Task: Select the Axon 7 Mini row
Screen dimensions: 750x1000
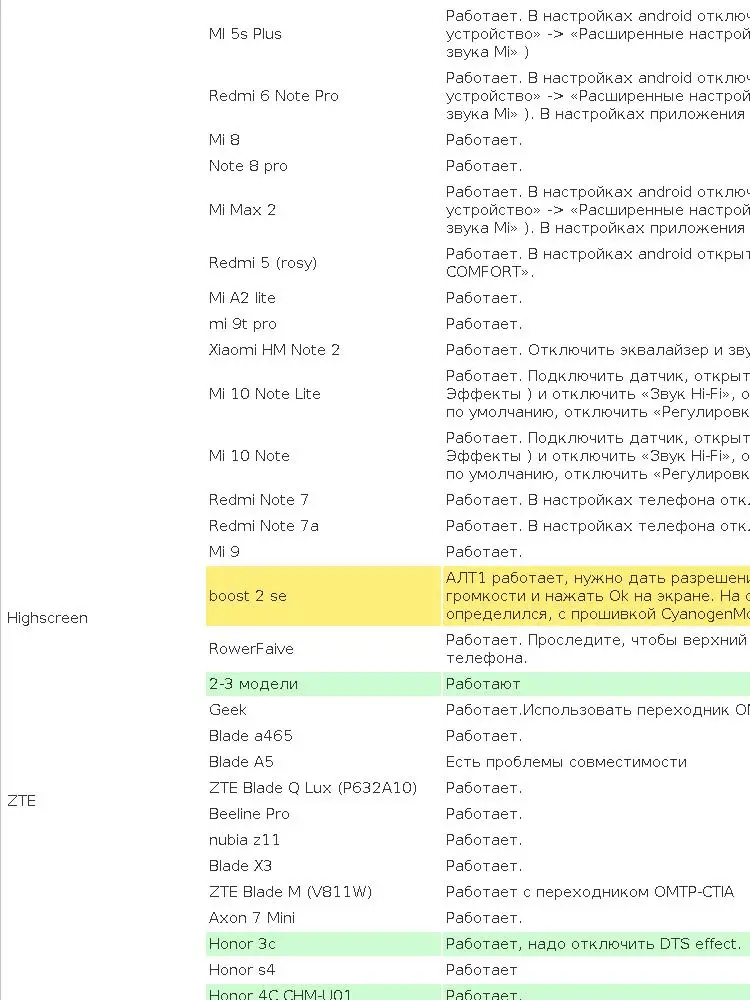Action: tap(252, 919)
